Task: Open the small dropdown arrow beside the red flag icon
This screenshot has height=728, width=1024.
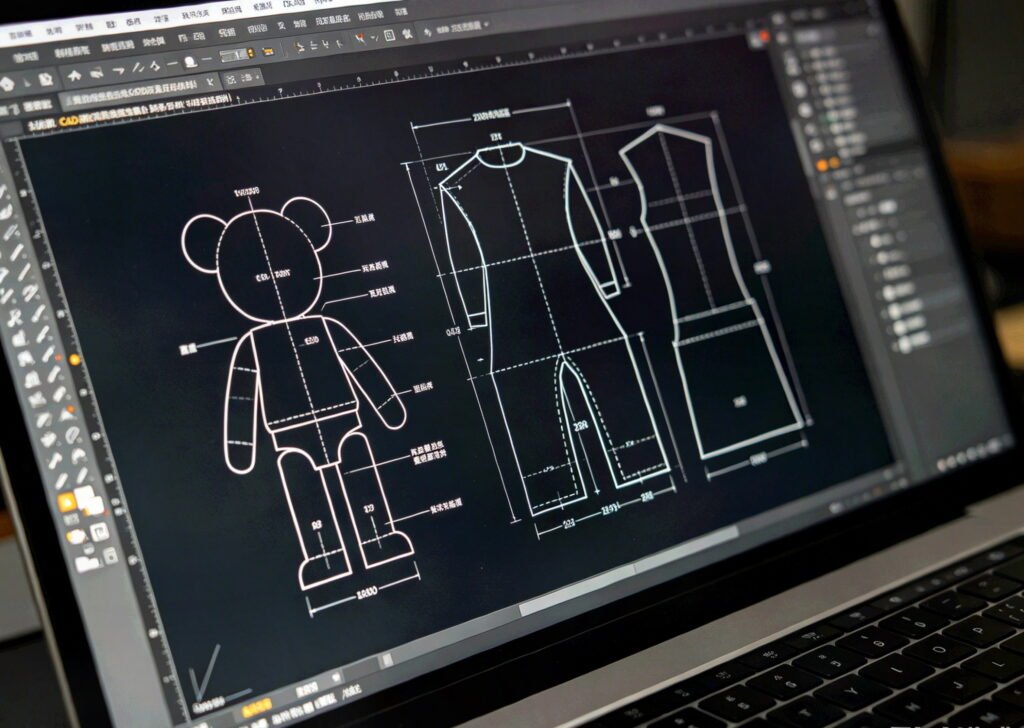Action: pos(374,39)
